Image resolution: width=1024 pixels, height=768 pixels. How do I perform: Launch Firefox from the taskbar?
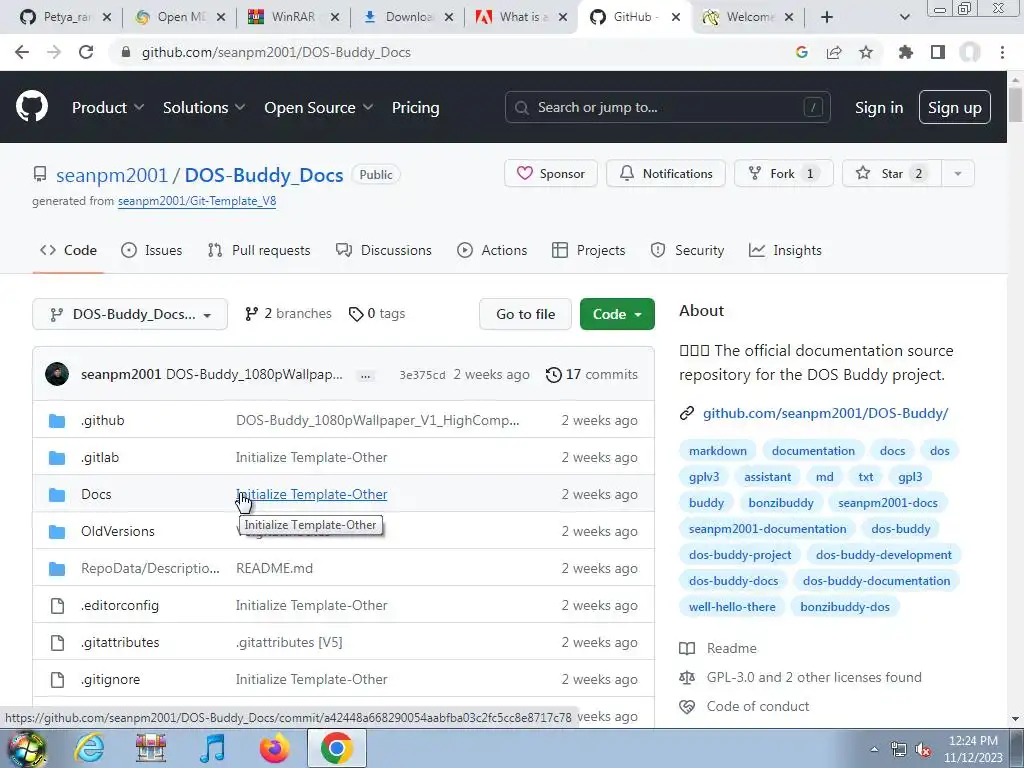pyautogui.click(x=274, y=748)
